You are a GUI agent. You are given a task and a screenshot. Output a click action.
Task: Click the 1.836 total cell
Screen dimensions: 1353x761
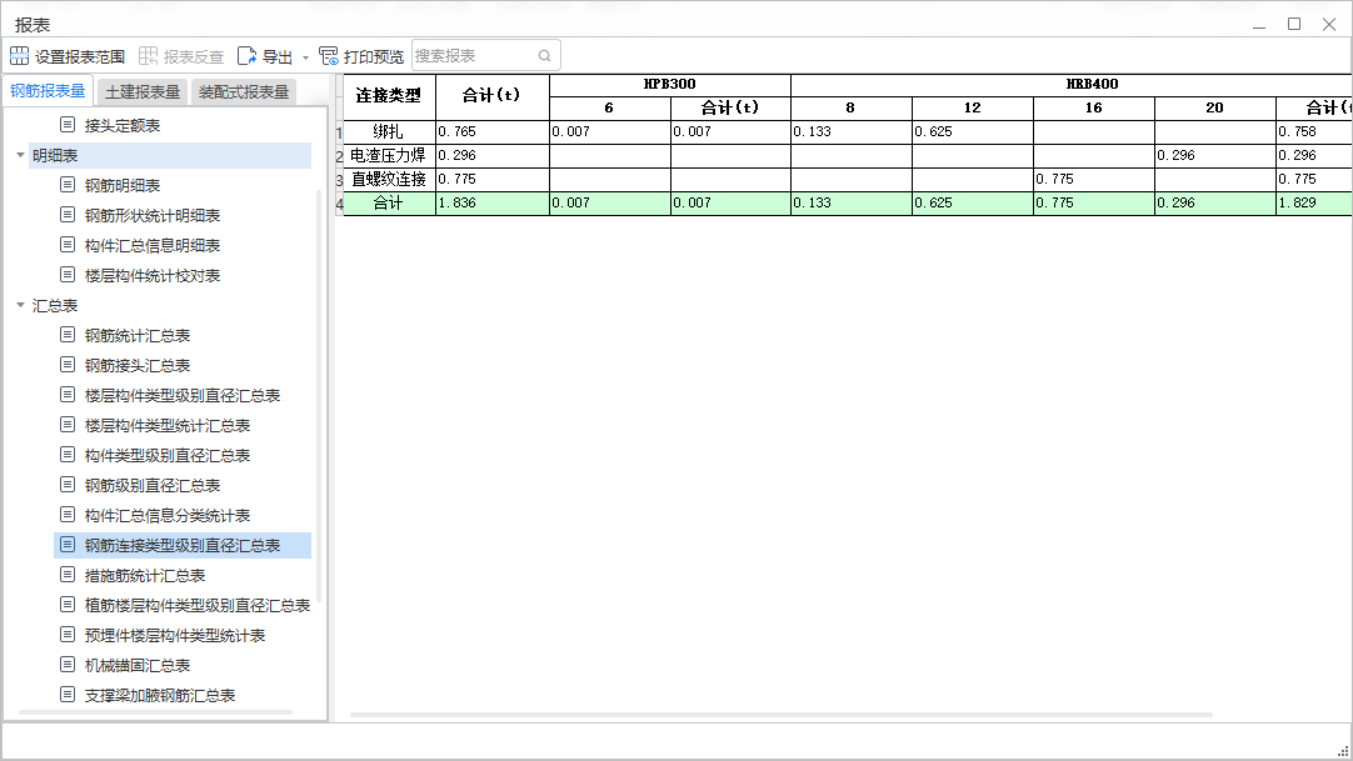pos(493,203)
